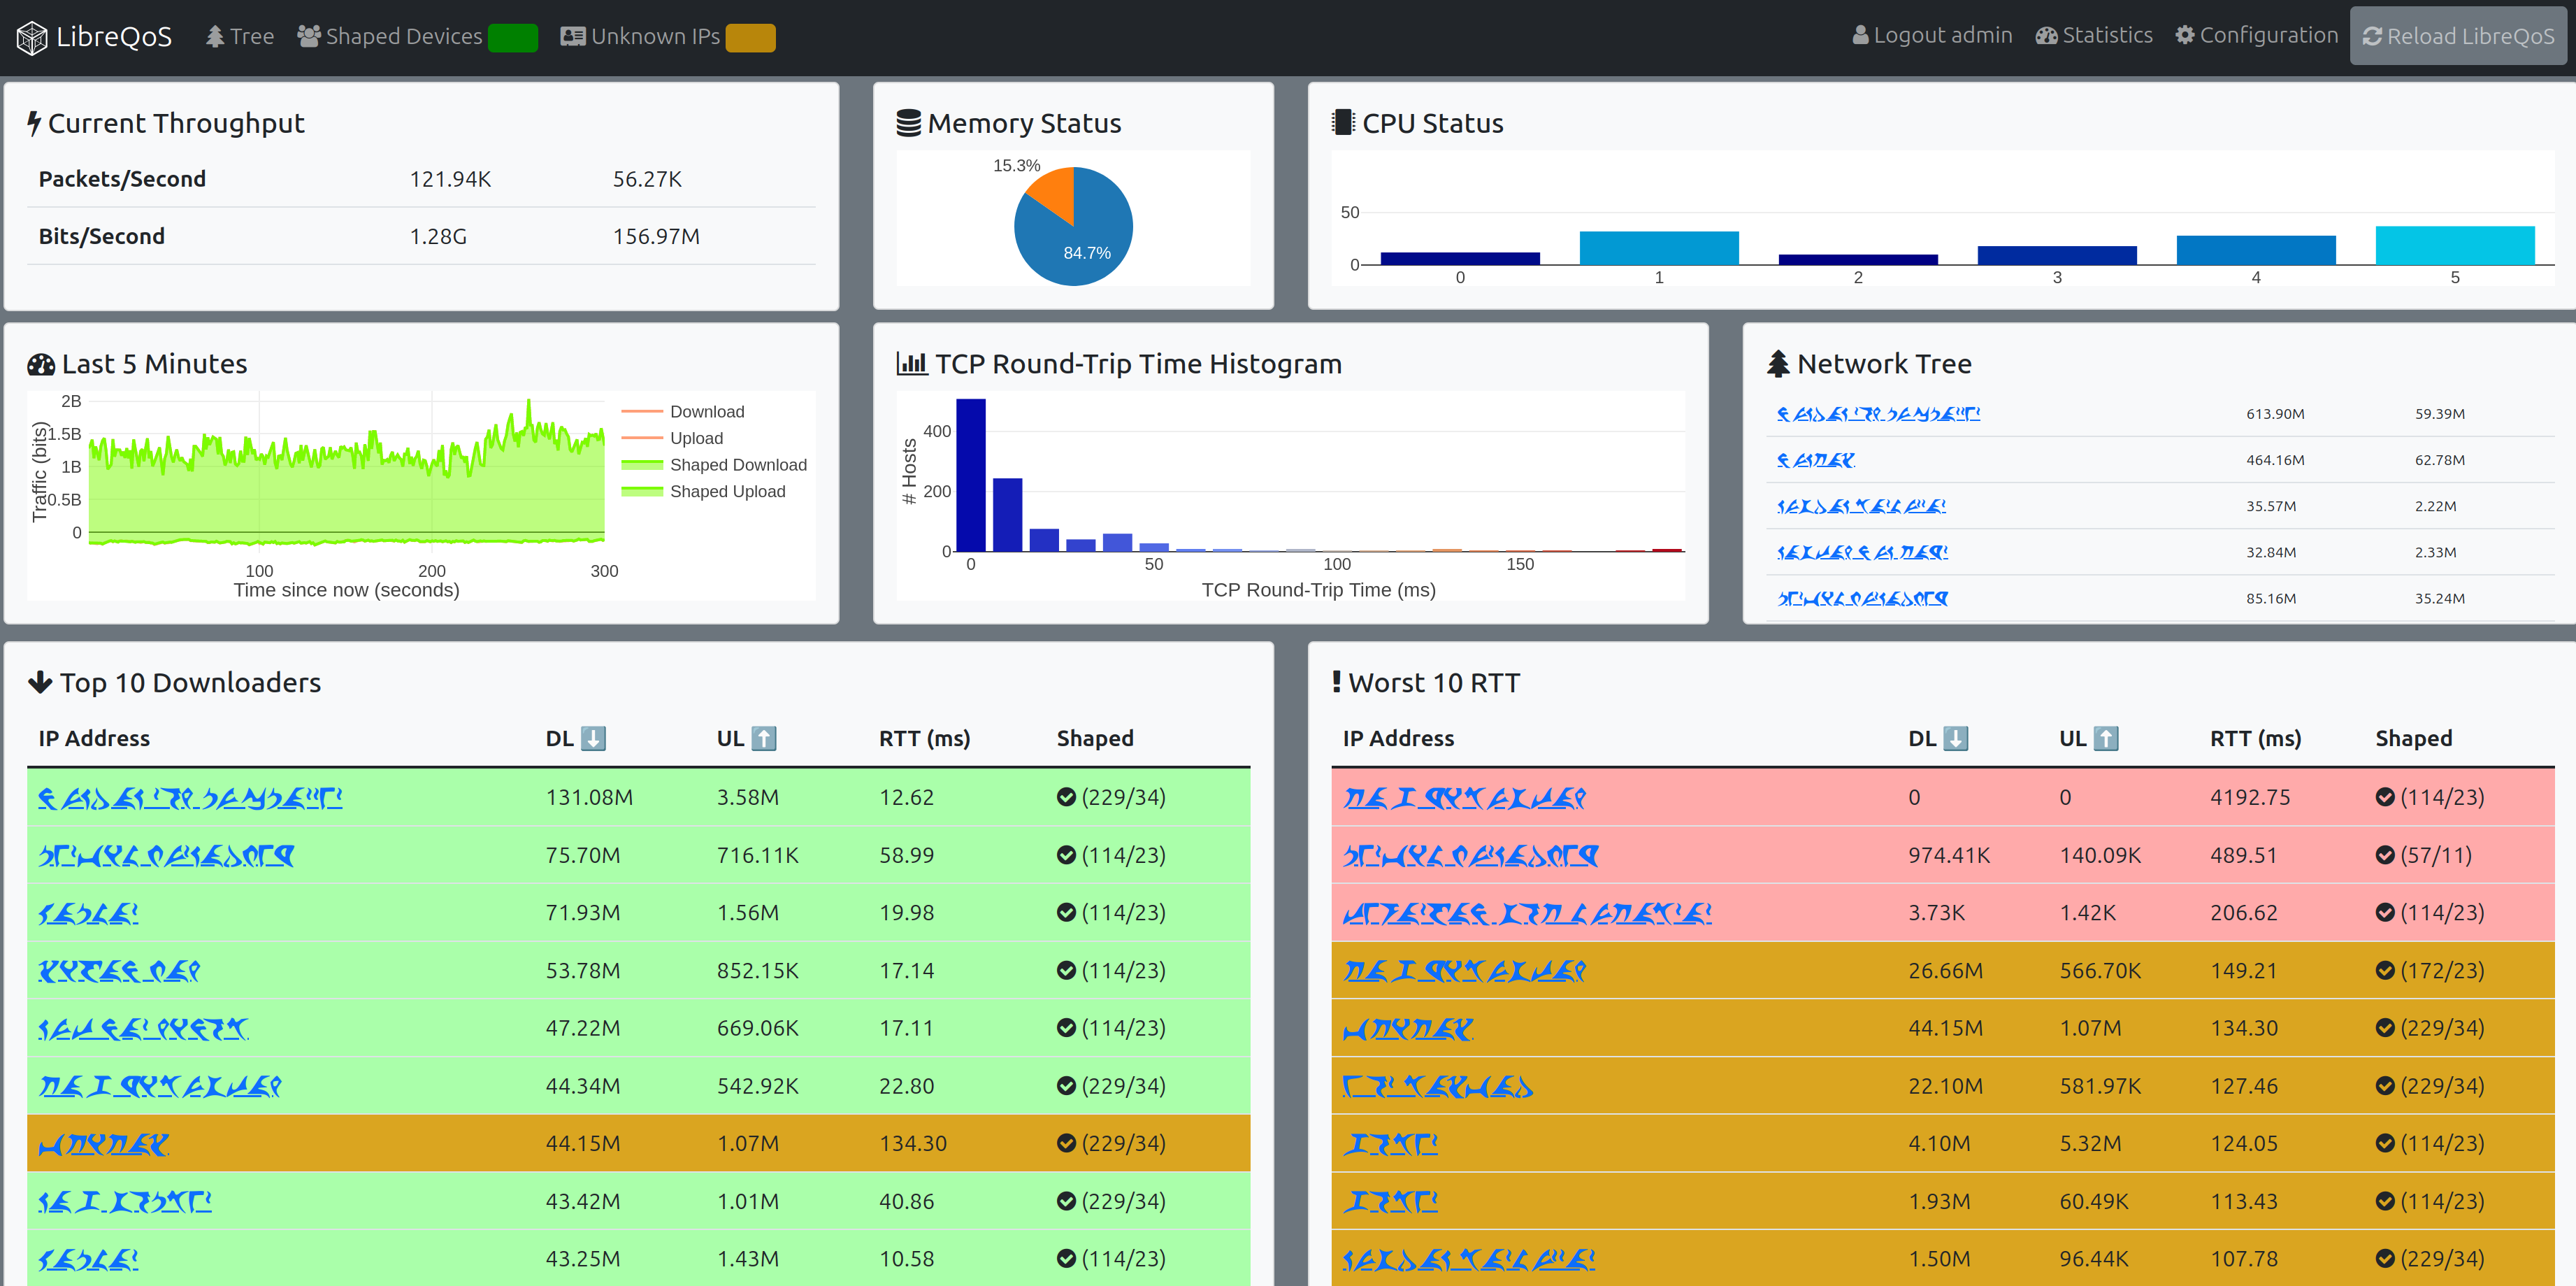Click the UL up-arrow icon in Worst 10 RTT
Viewport: 2576px width, 1286px height.
(2105, 738)
